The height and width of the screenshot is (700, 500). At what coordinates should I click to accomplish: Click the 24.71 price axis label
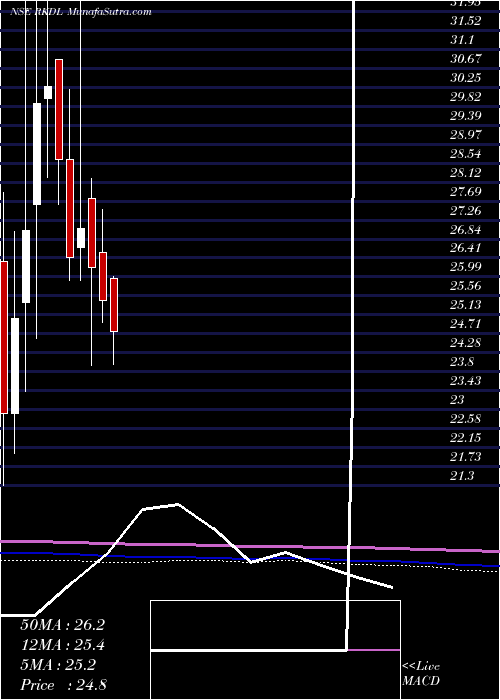(466, 324)
